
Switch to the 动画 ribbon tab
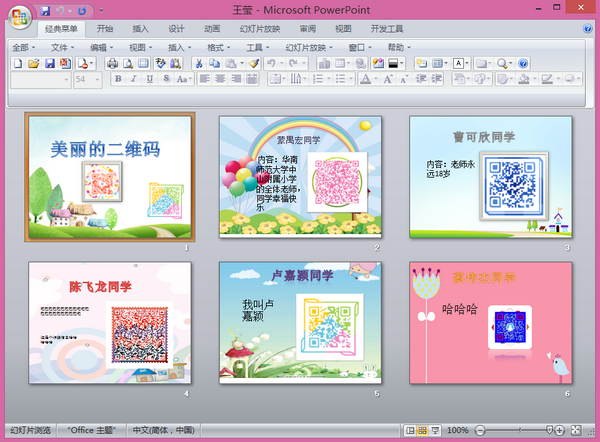pos(212,29)
